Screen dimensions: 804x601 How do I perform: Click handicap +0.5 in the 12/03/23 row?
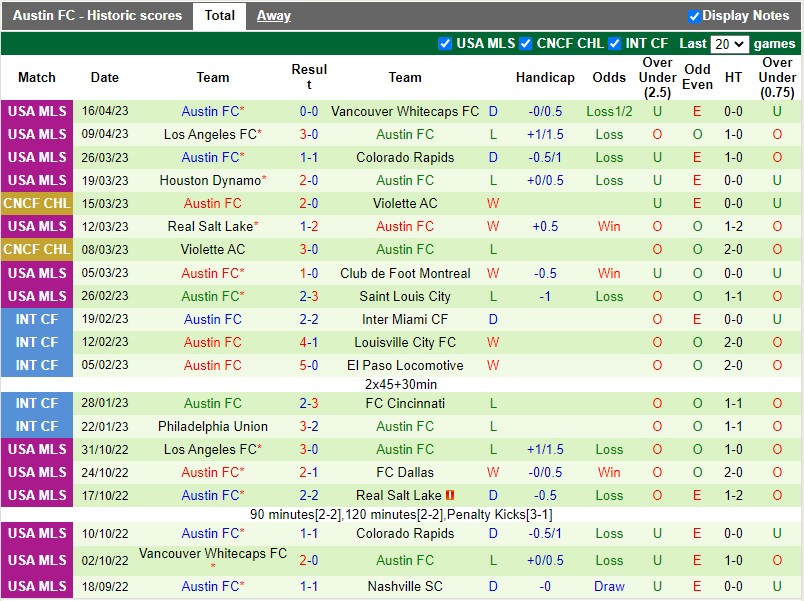point(545,227)
